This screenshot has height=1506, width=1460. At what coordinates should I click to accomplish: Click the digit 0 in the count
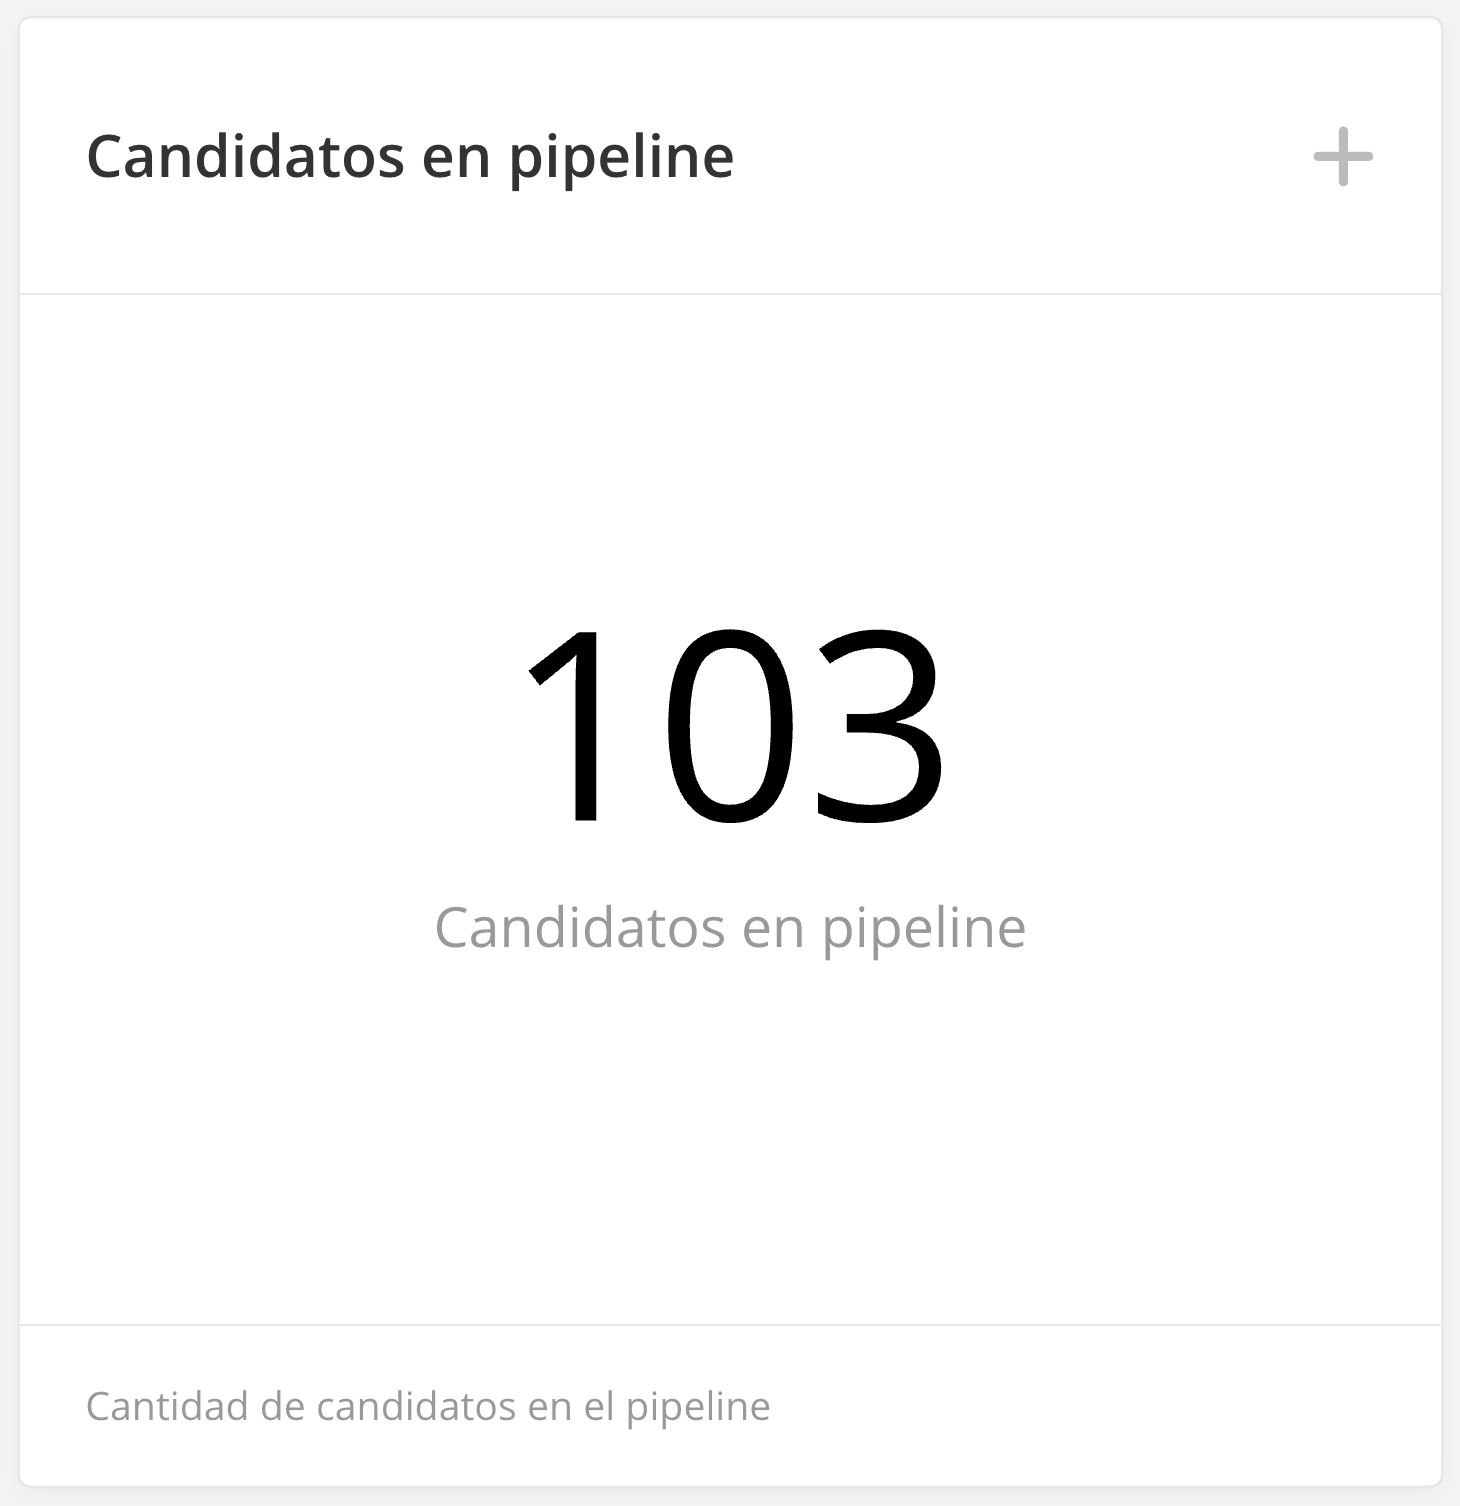coord(731,727)
